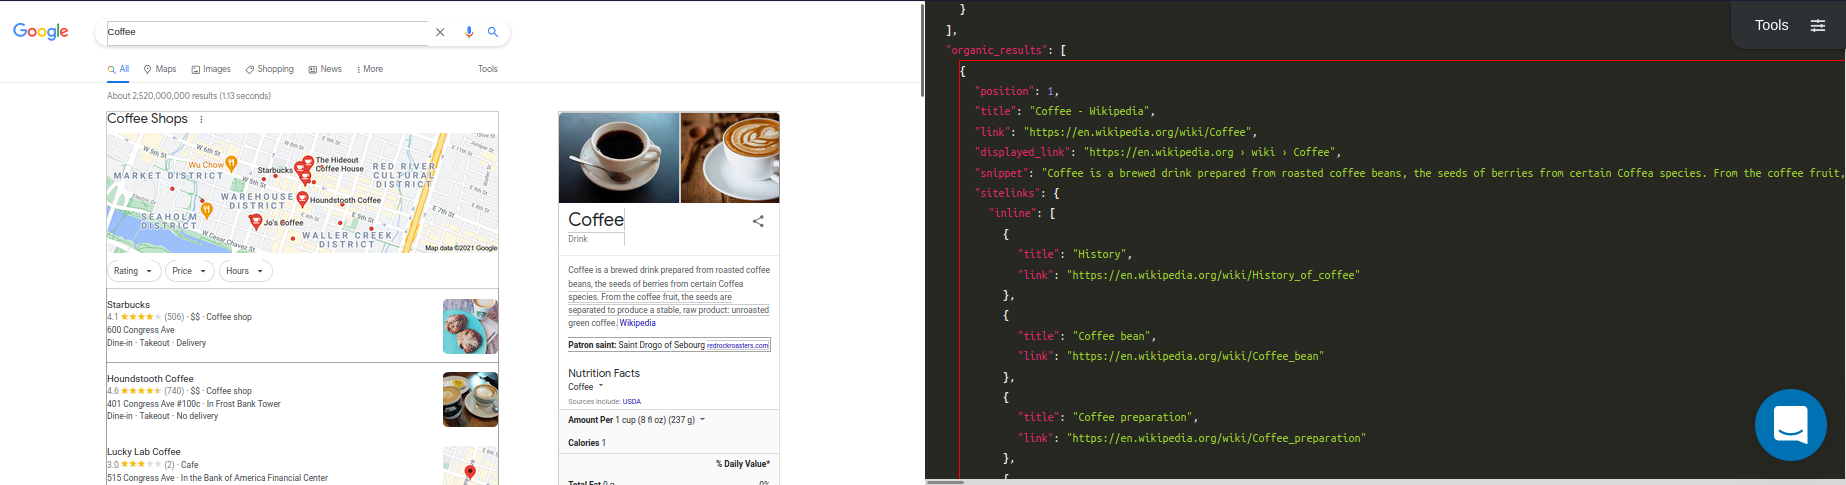Switch to the Images tab
The height and width of the screenshot is (485, 1846).
(211, 69)
